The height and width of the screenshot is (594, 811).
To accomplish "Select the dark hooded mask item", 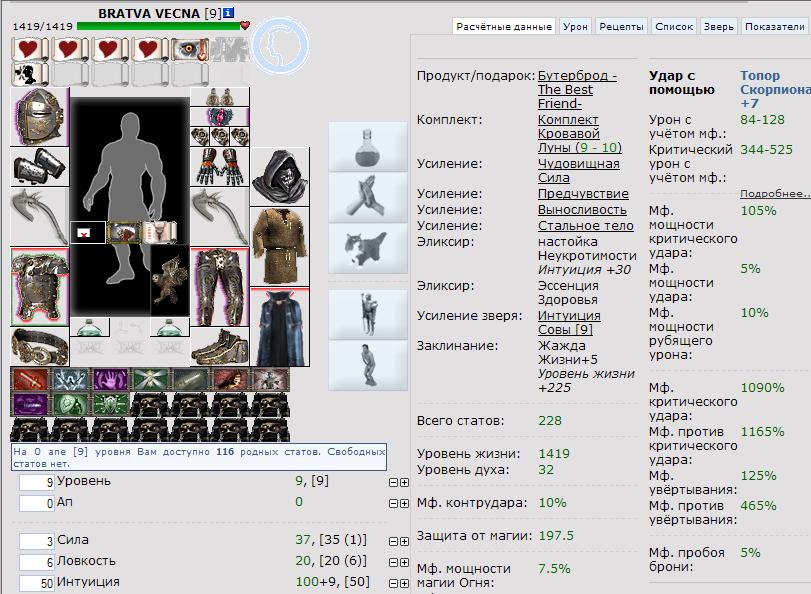I will tap(280, 176).
